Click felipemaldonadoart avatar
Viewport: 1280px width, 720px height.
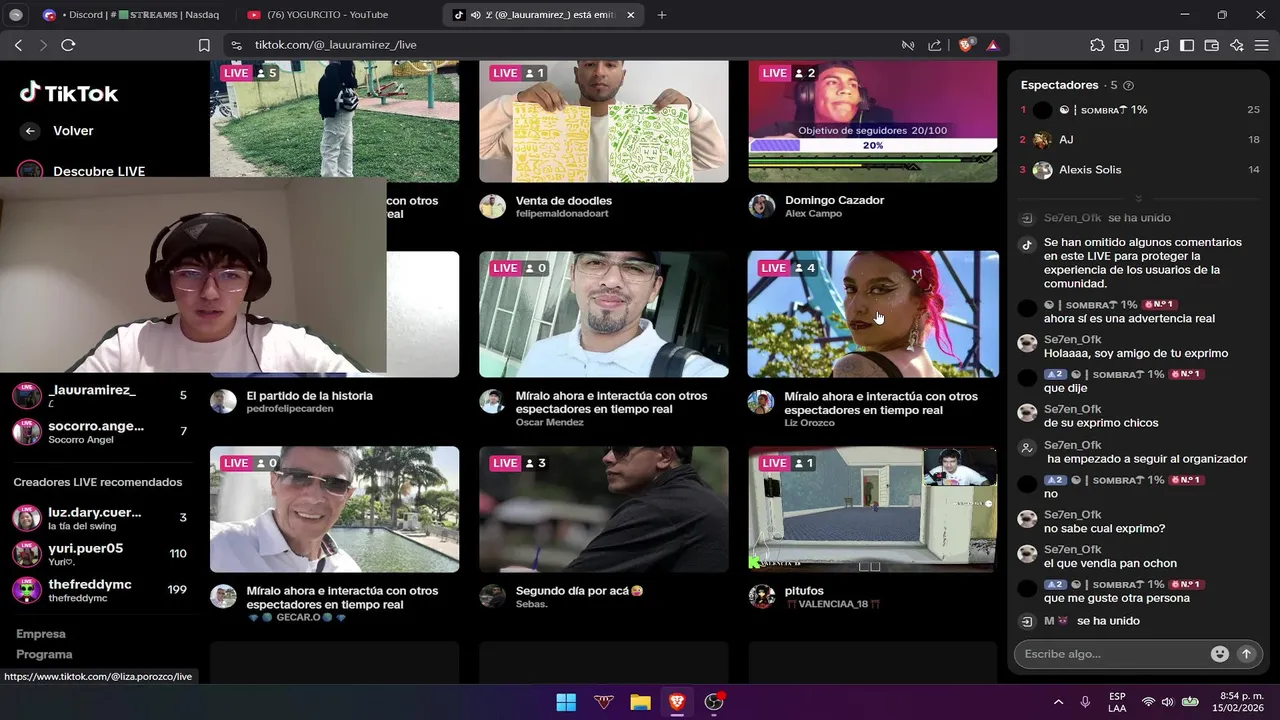tap(492, 207)
